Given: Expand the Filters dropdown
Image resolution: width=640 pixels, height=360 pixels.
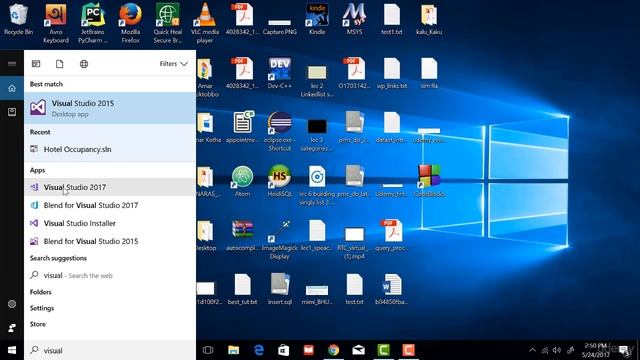Looking at the screenshot, I should tap(173, 64).
